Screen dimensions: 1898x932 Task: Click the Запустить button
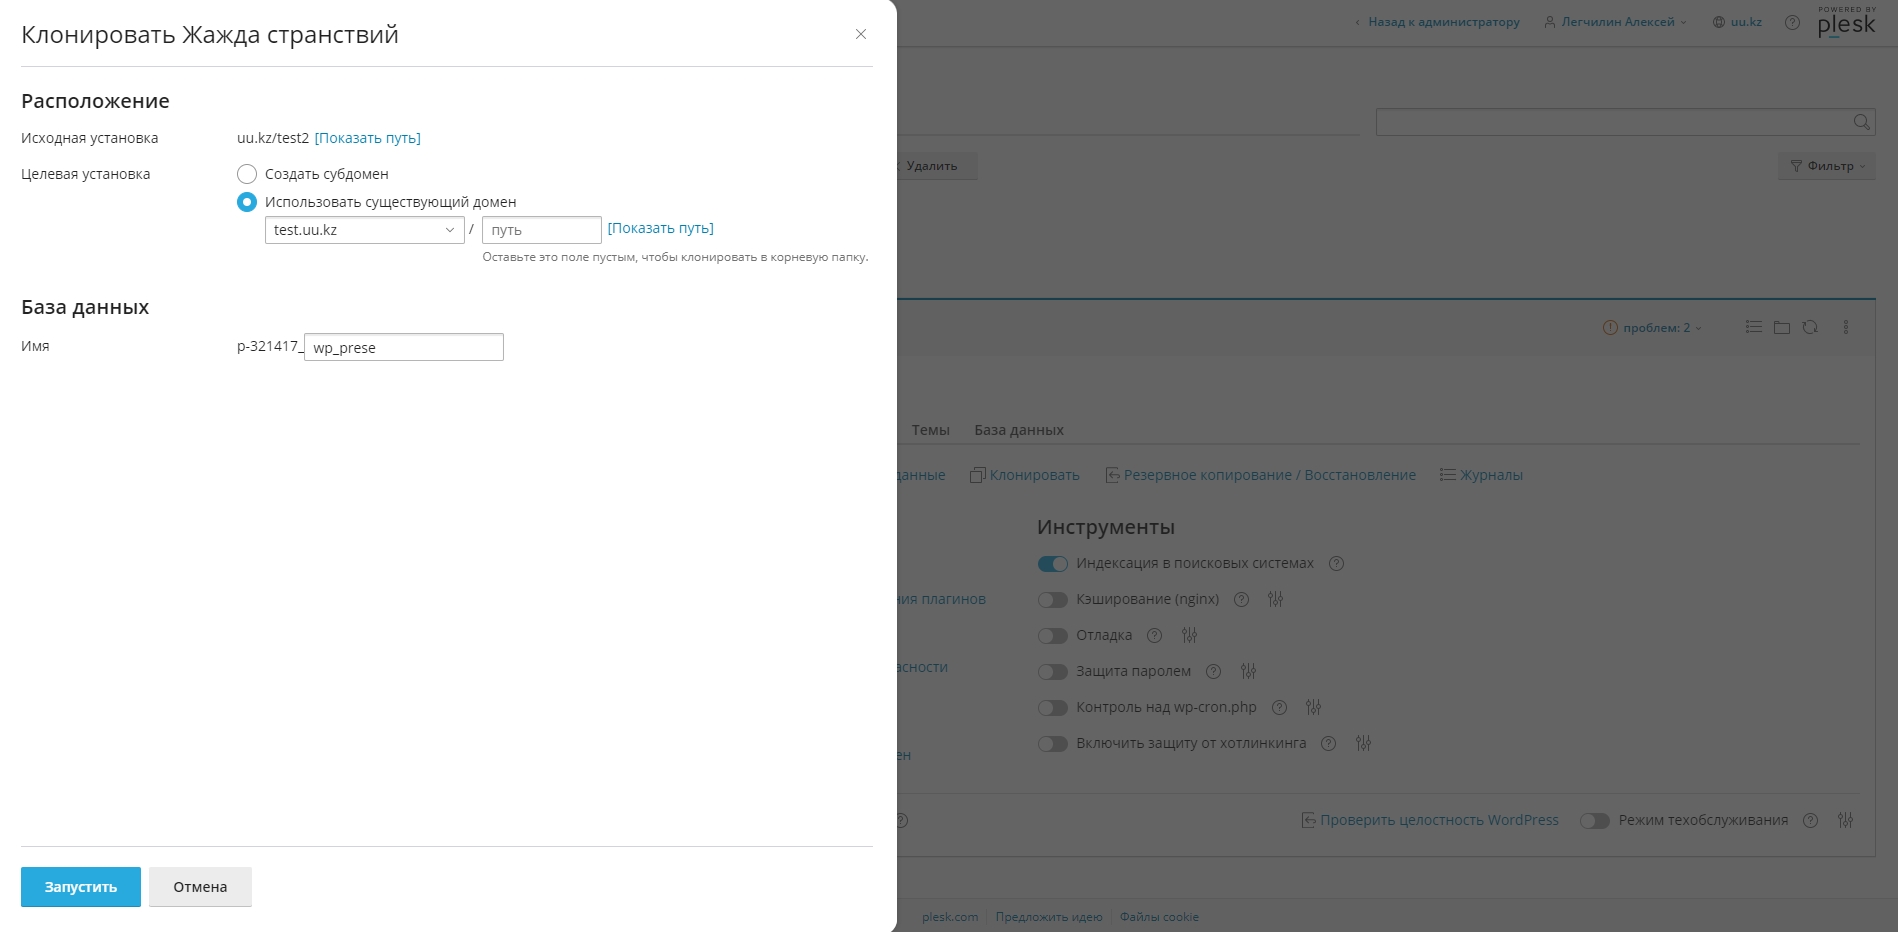81,887
